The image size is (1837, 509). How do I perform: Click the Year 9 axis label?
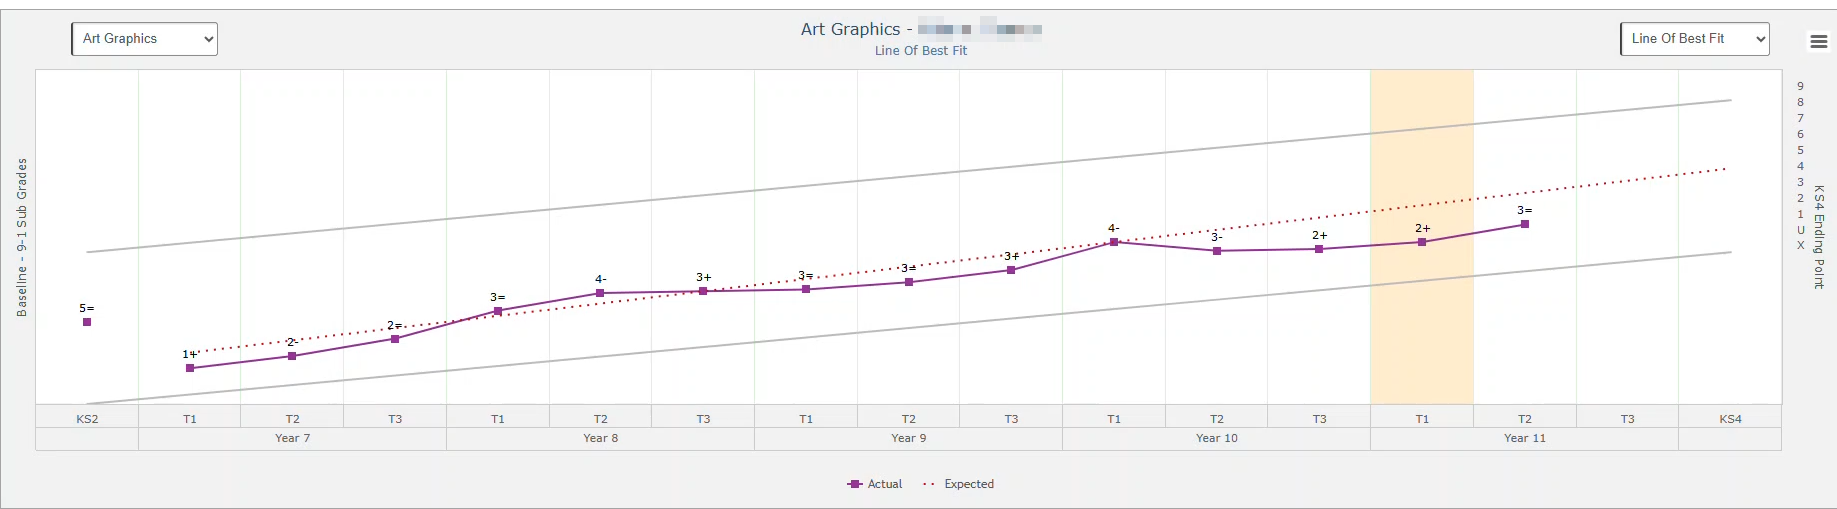[908, 438]
